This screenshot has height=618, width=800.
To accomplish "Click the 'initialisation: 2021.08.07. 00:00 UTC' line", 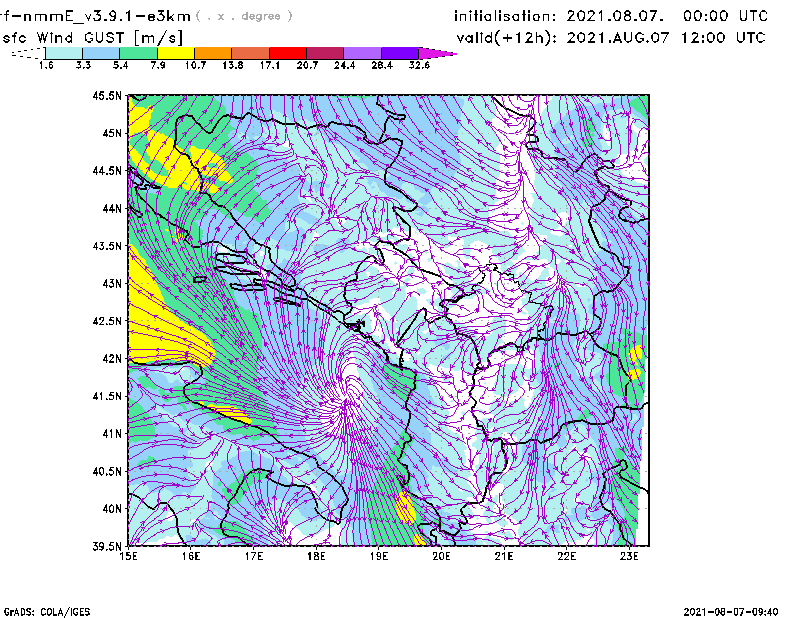I will coord(611,16).
